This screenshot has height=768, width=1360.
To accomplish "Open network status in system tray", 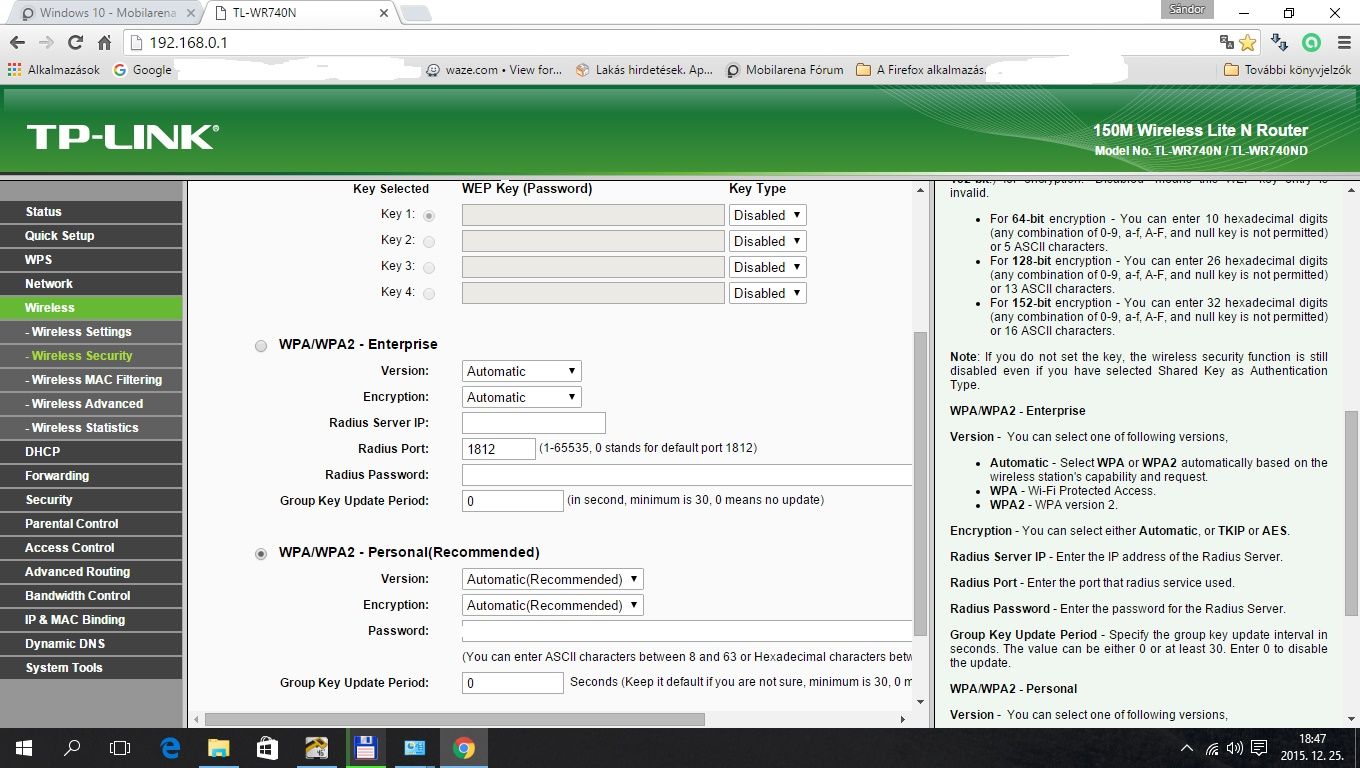I will pos(1212,748).
